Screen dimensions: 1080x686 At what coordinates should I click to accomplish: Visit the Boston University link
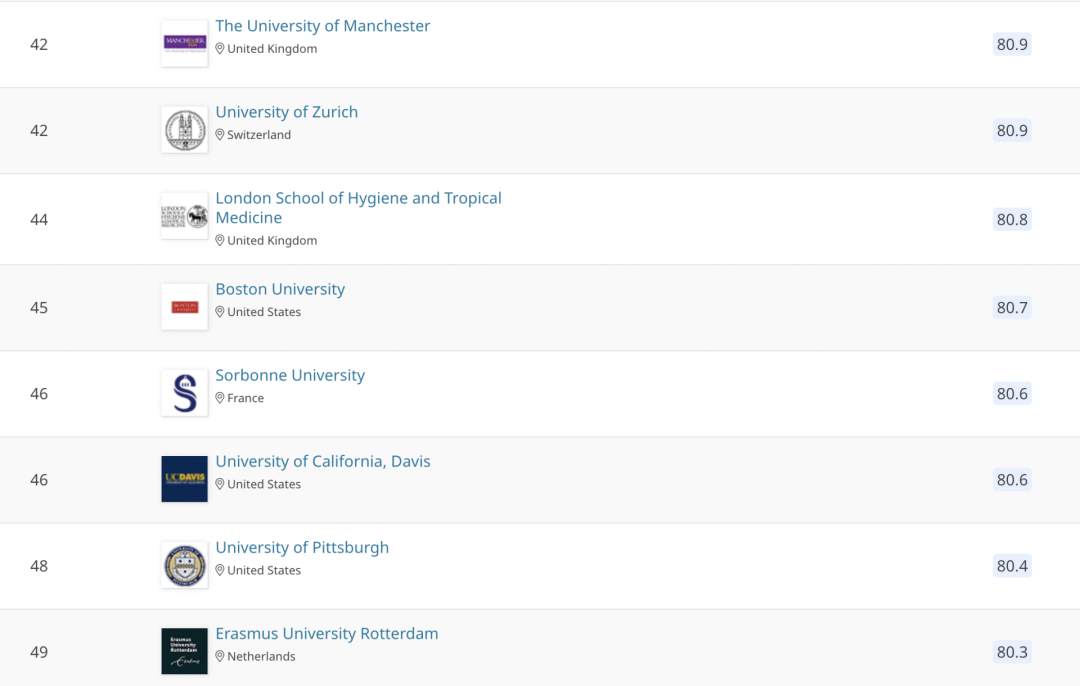coord(280,289)
